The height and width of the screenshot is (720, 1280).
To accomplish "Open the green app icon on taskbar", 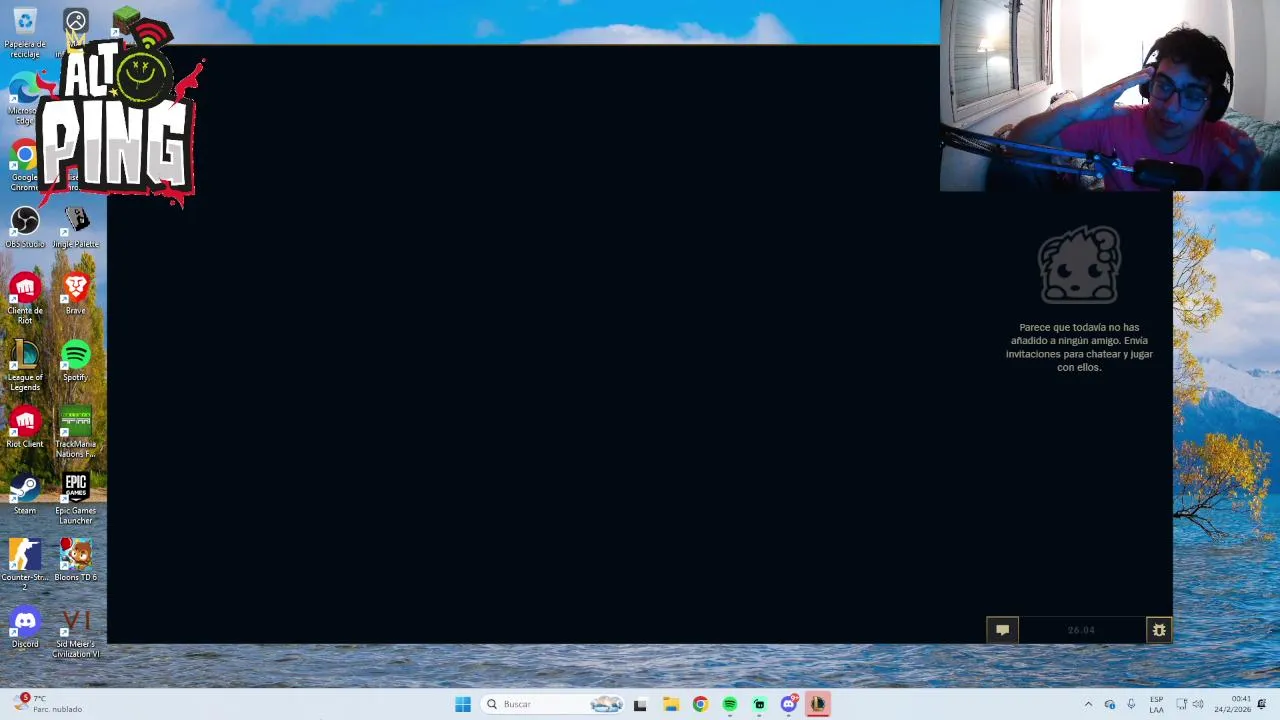I will point(760,704).
